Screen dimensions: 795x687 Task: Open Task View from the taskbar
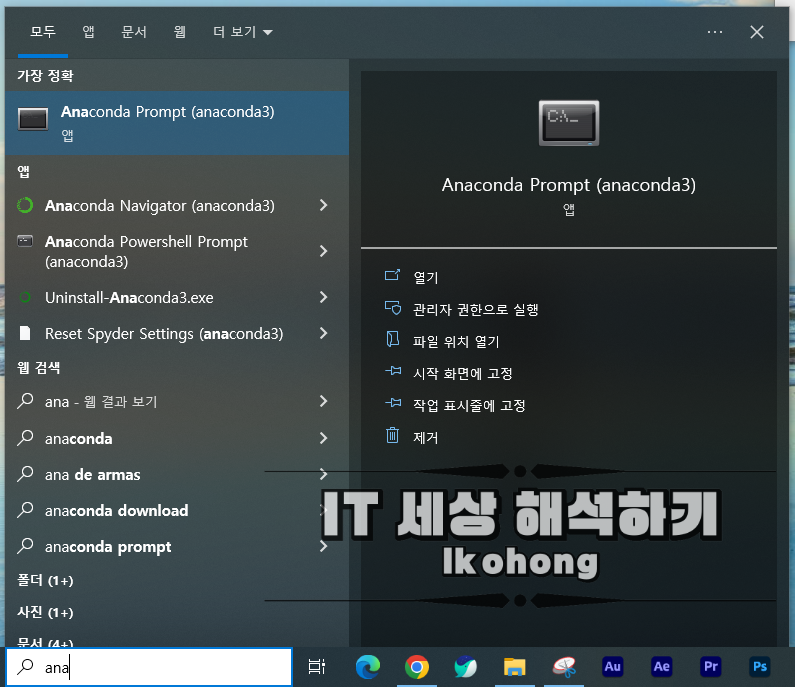[x=317, y=667]
